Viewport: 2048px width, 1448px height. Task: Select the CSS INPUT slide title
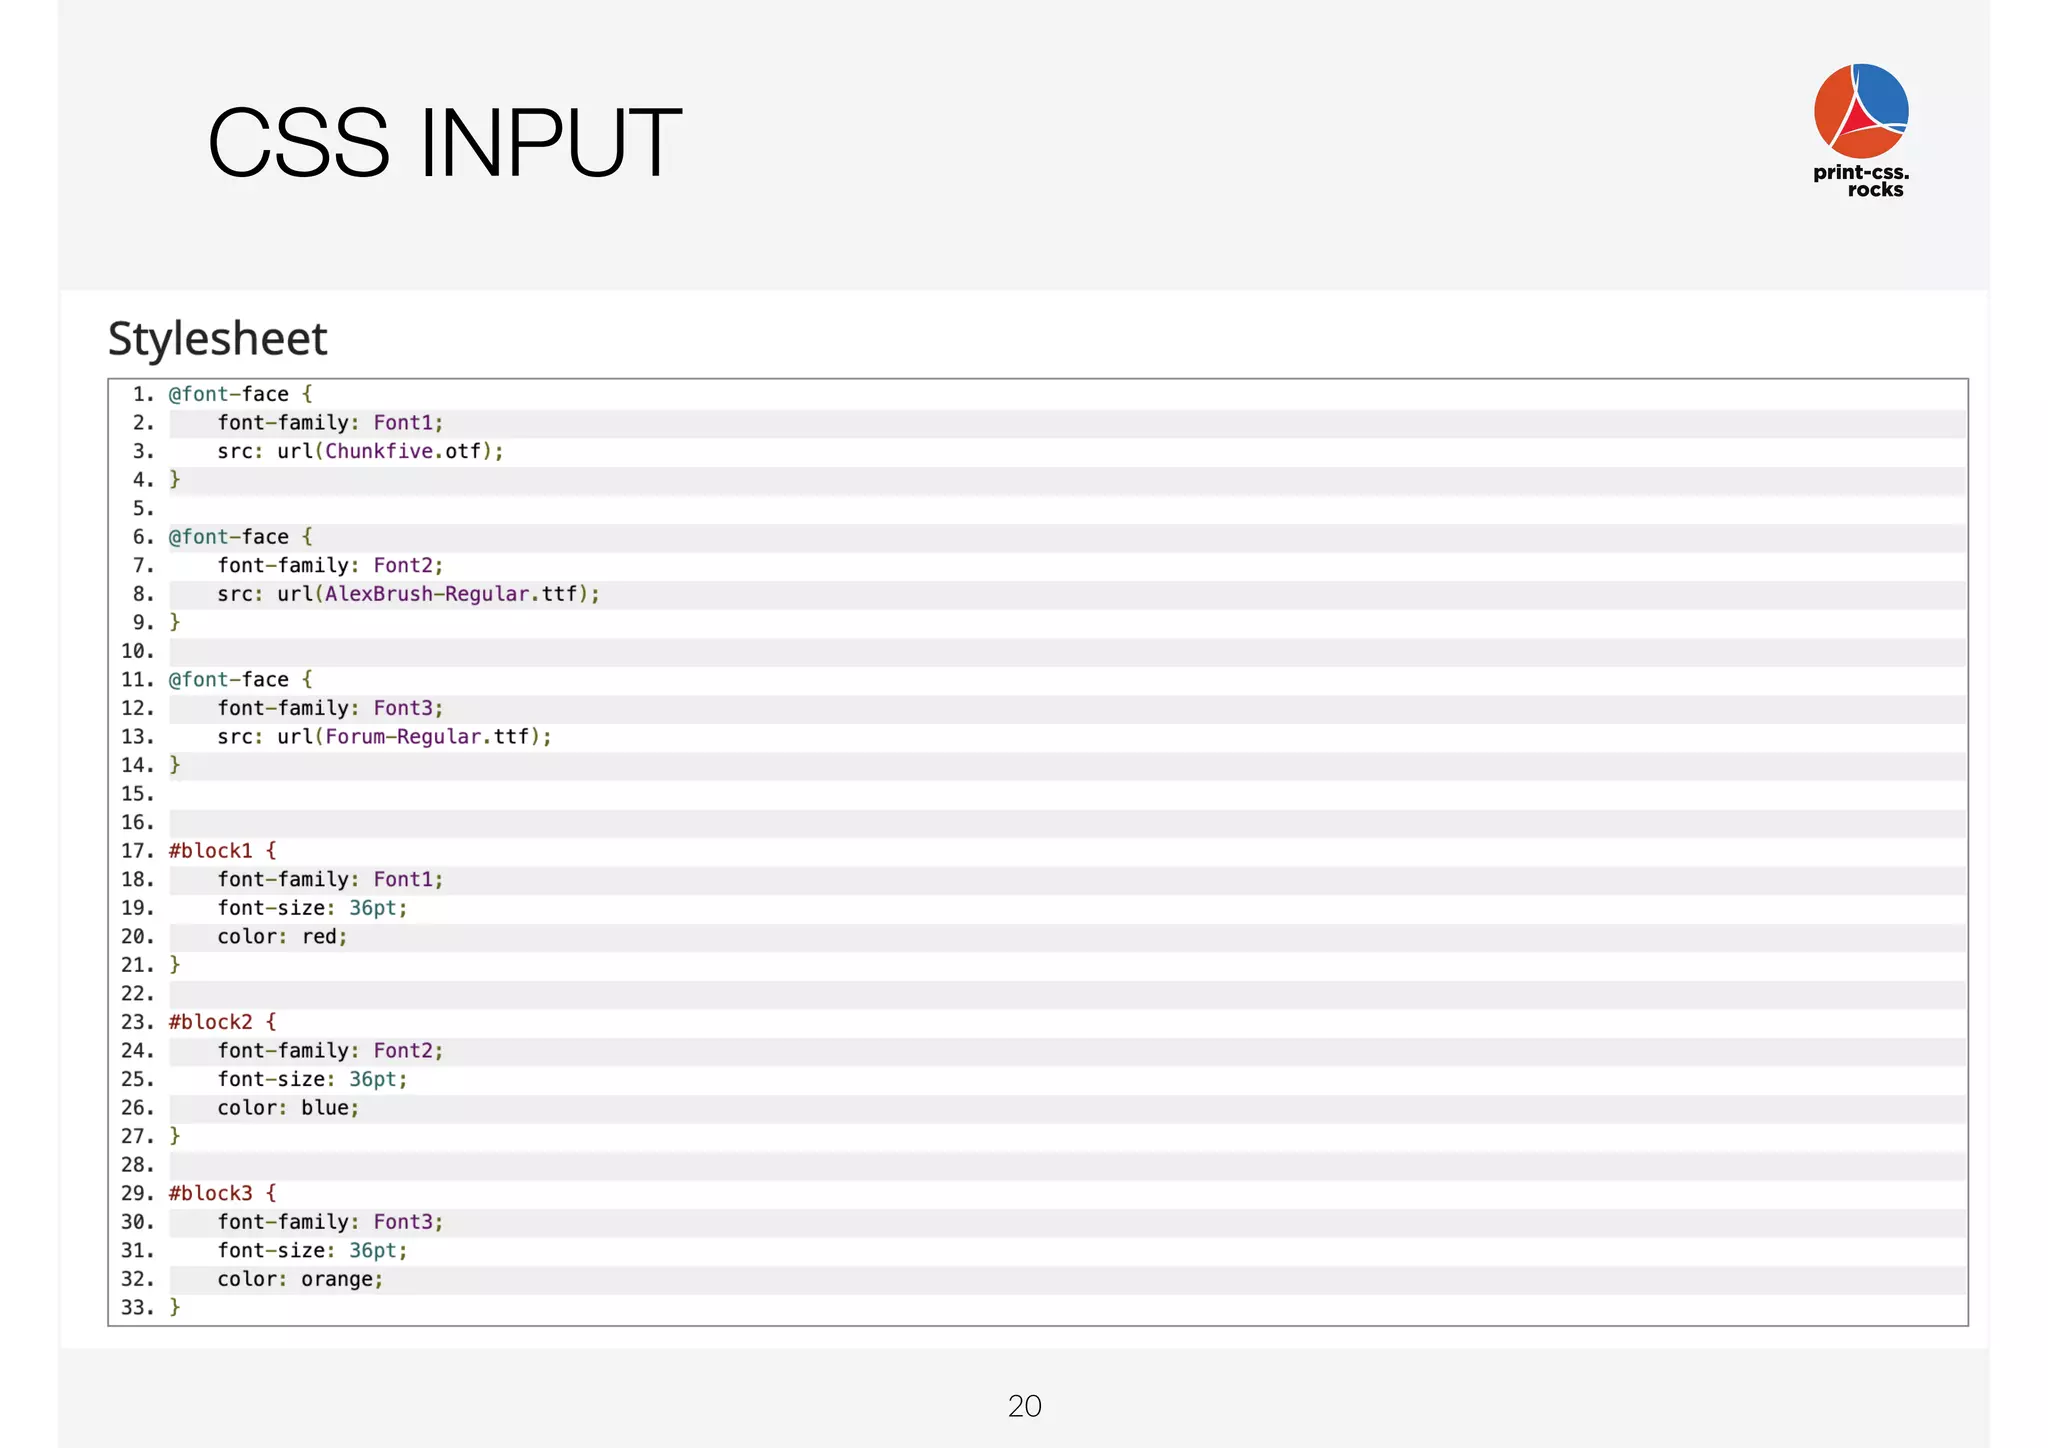[x=445, y=143]
